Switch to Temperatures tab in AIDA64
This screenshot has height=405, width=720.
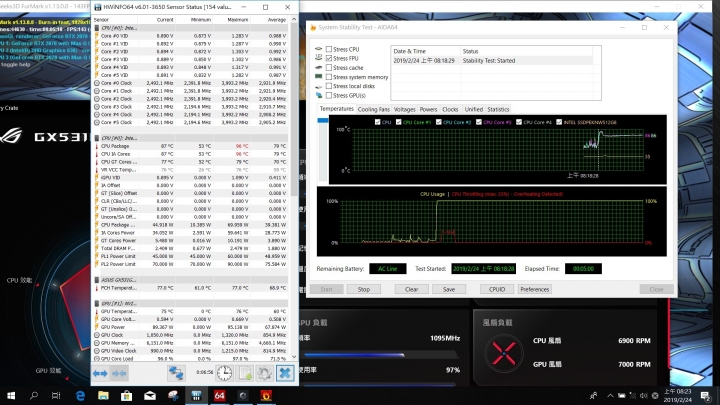pyautogui.click(x=337, y=109)
